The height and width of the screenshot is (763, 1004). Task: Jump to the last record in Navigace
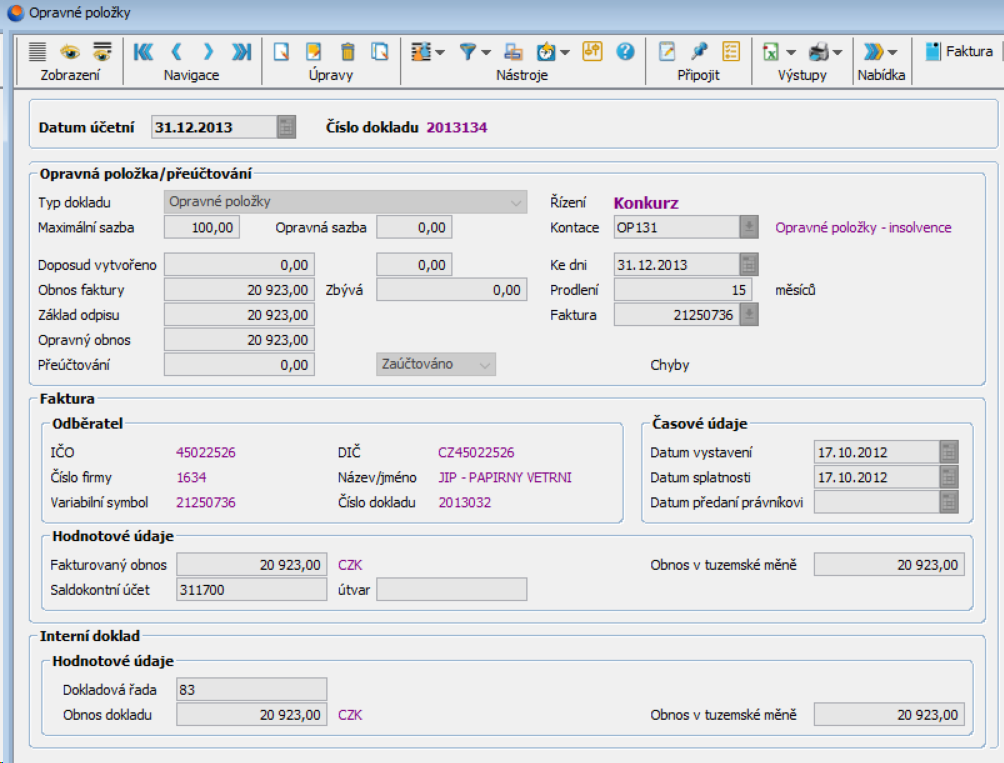pos(241,51)
